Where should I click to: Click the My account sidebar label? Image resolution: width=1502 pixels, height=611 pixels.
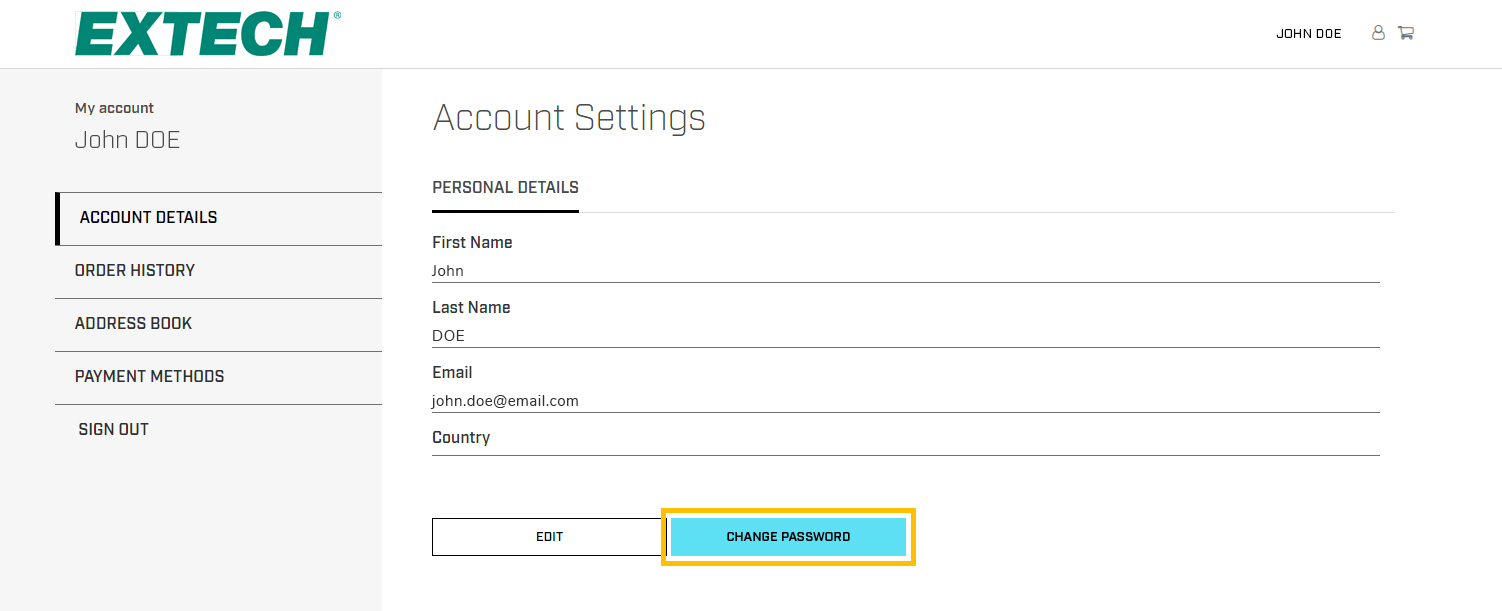click(114, 108)
